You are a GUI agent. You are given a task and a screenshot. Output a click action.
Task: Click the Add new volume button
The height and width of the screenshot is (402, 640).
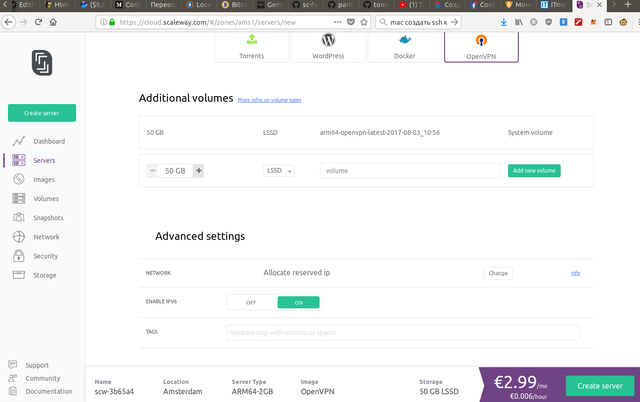click(x=534, y=171)
